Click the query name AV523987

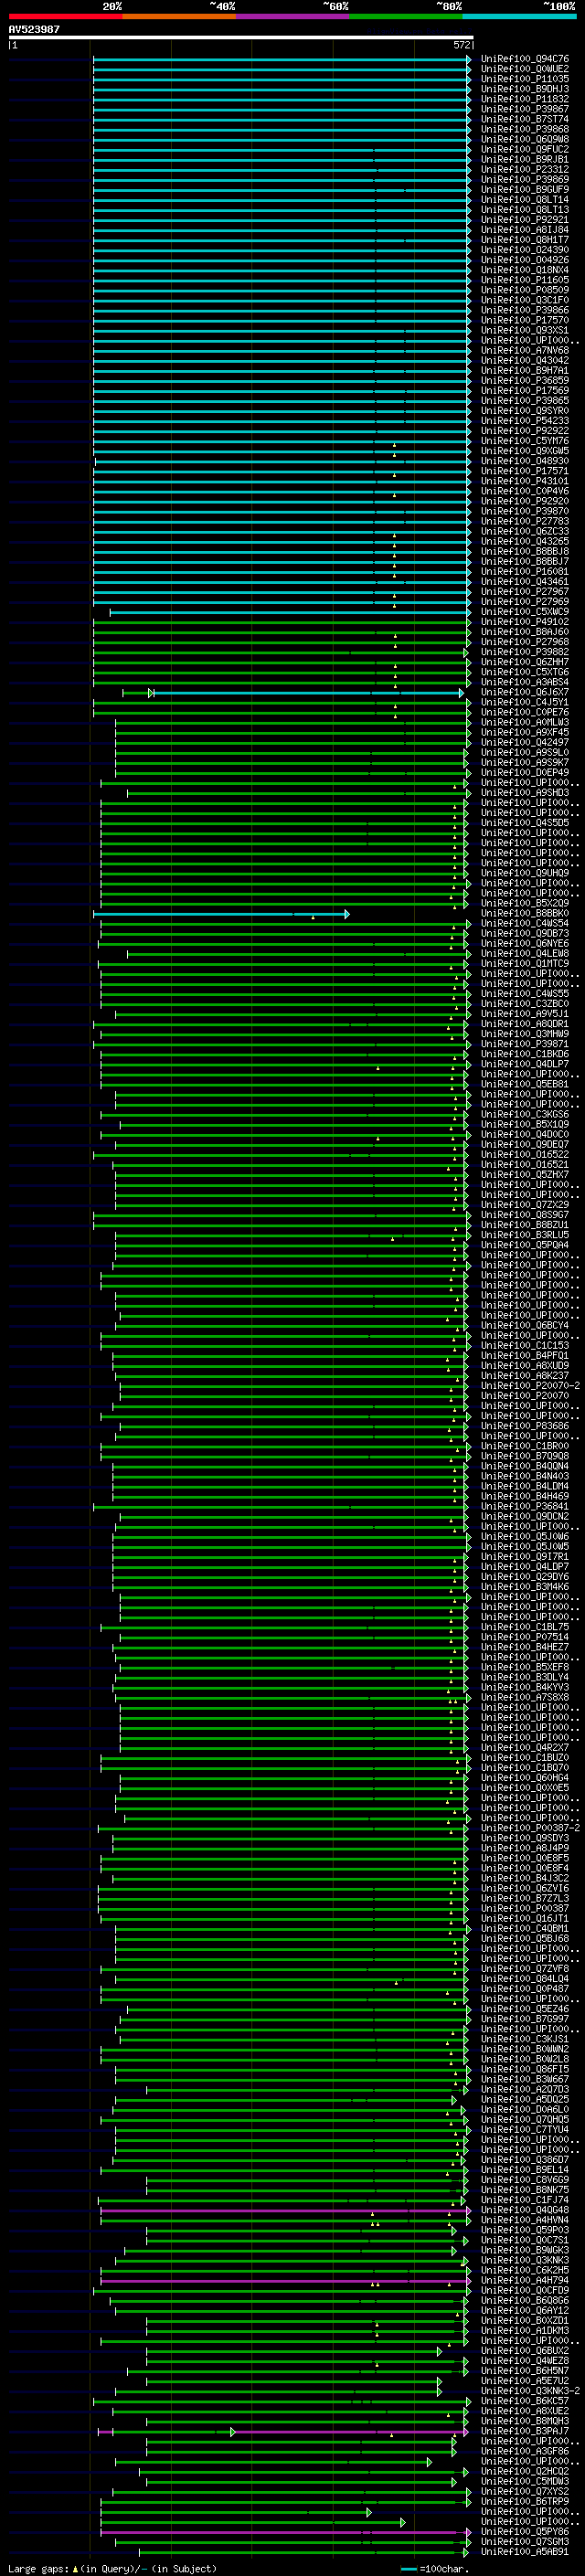click(x=34, y=29)
